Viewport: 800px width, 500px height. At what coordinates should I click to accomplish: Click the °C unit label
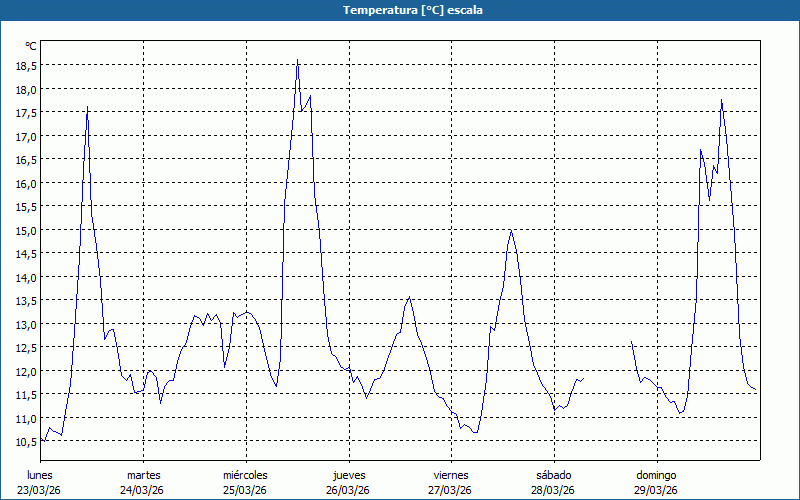pyautogui.click(x=31, y=46)
